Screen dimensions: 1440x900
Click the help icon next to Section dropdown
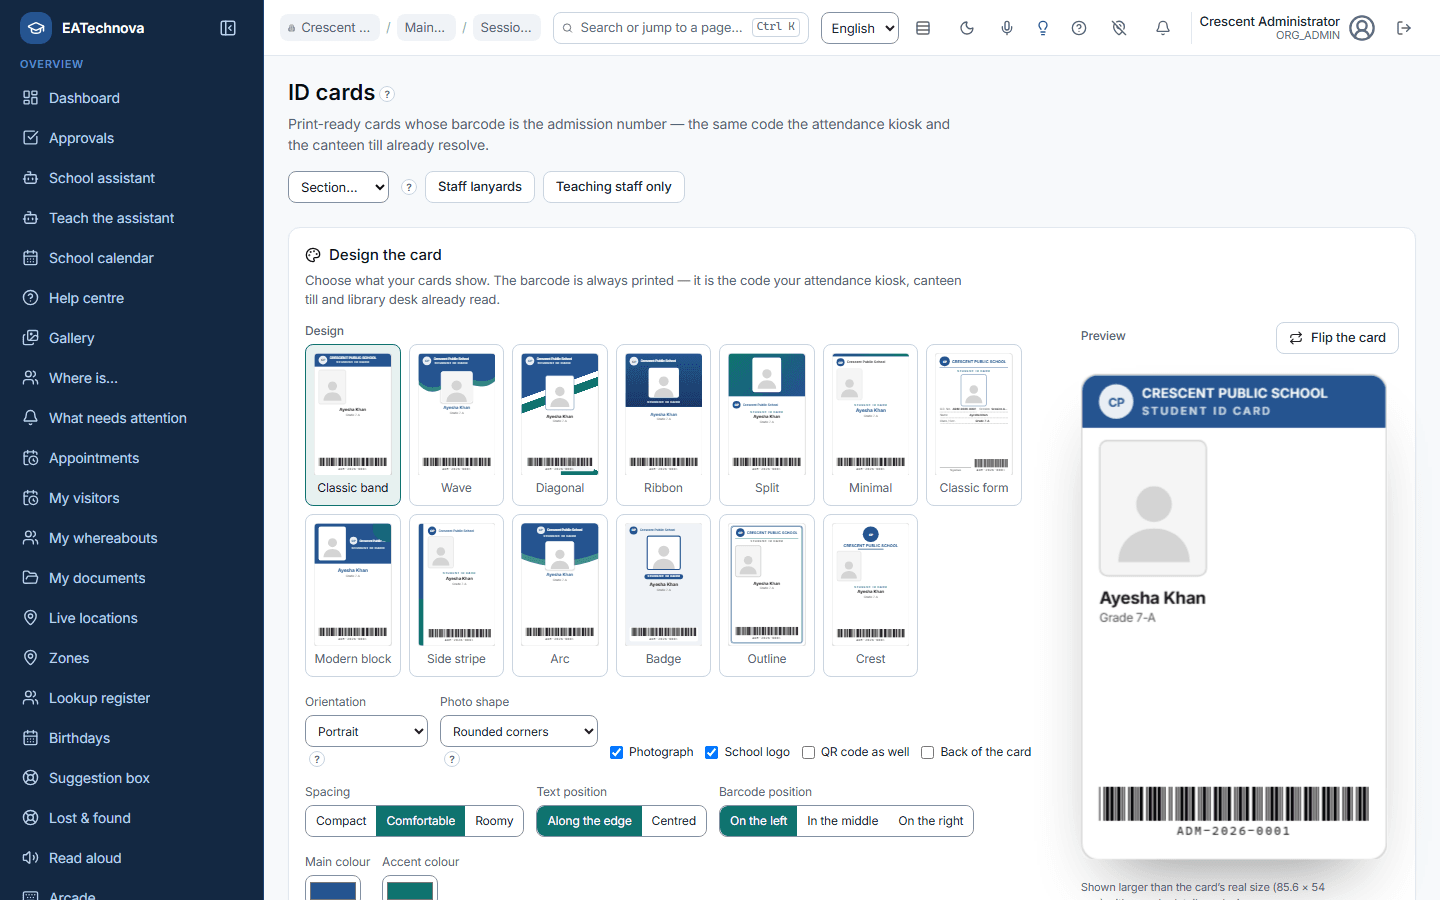(409, 187)
